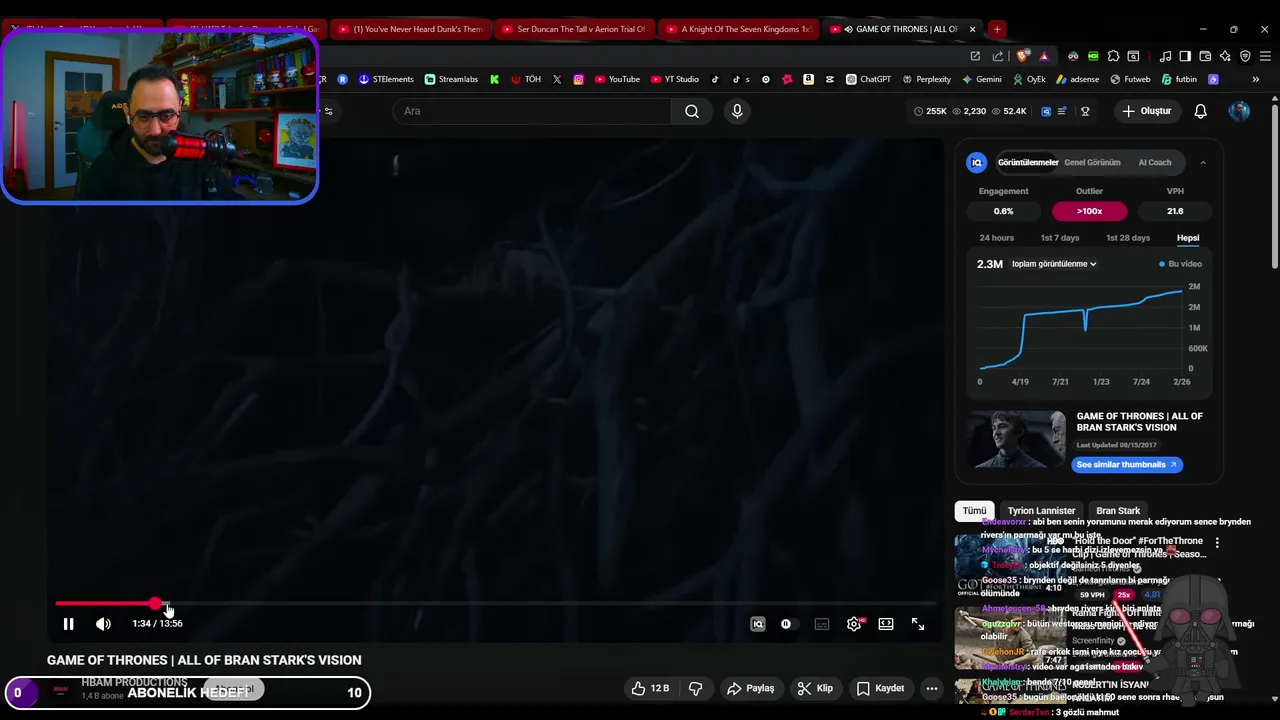Mute the video using the speaker icon
The image size is (1280, 720).
pos(103,624)
